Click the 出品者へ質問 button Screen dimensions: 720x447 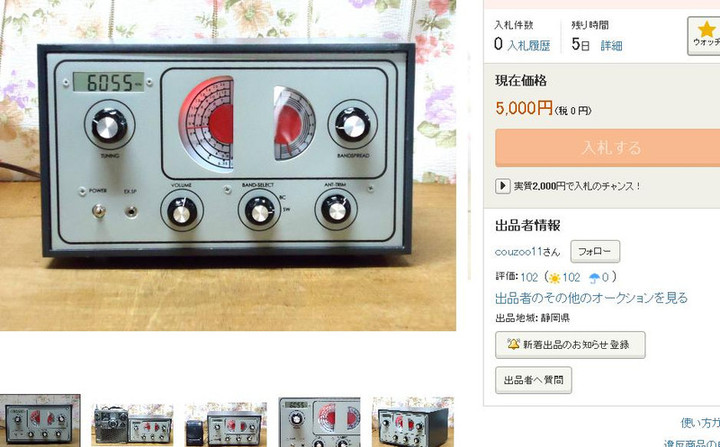(x=534, y=380)
